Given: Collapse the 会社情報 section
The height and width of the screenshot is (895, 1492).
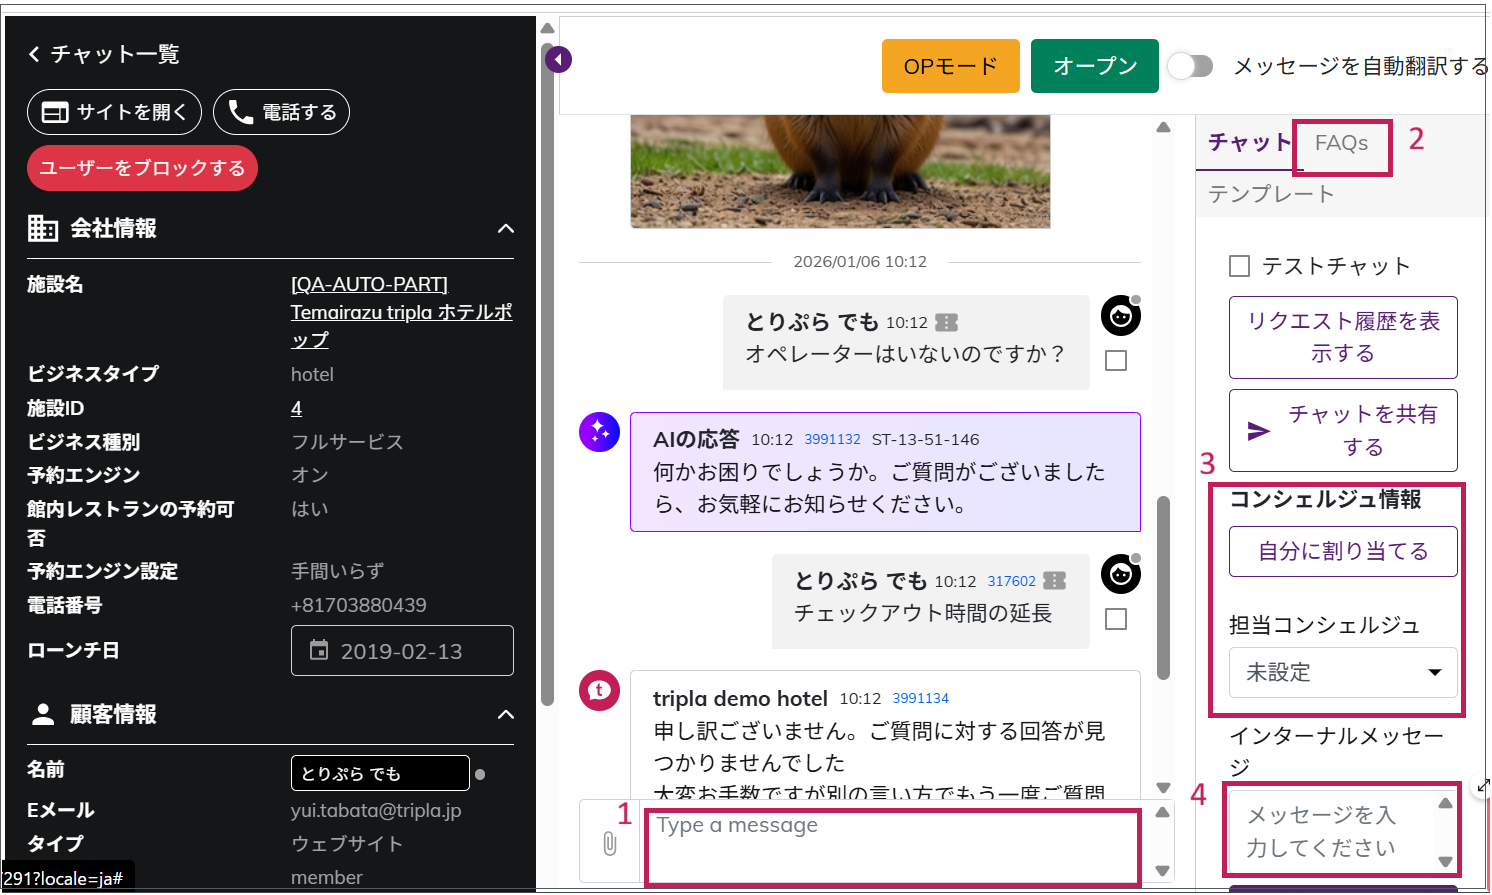Looking at the screenshot, I should [x=506, y=229].
